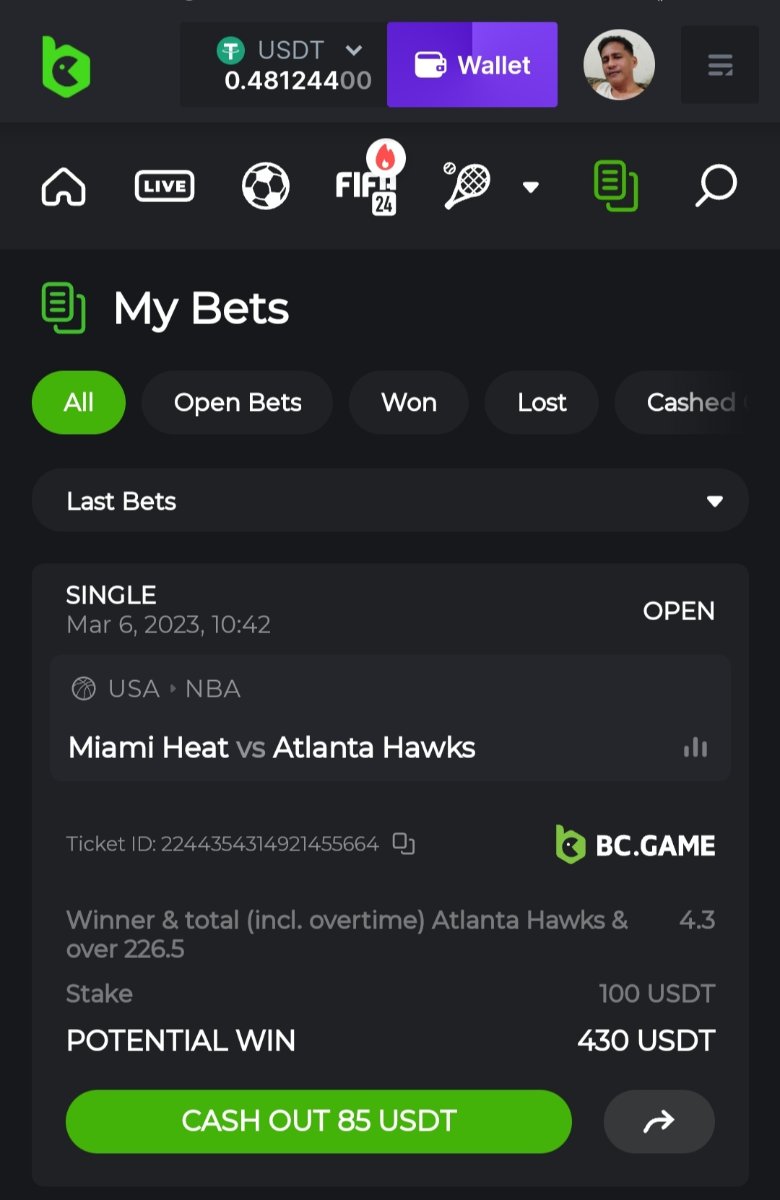Switch to the Open Bets filter

(237, 403)
